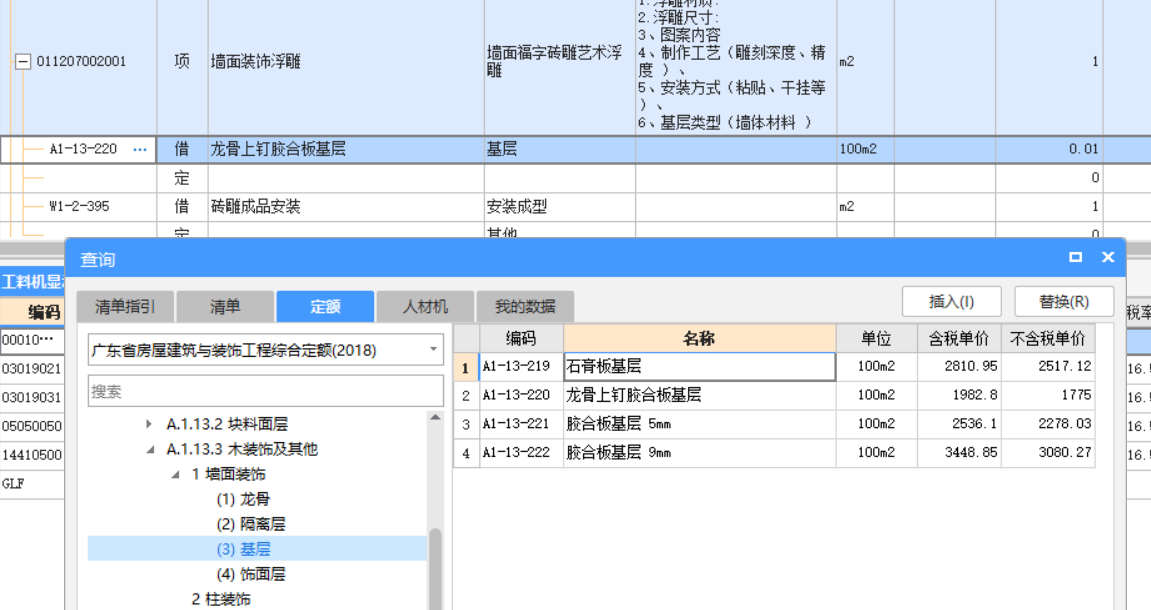Select the W1-2-395 row code
Viewport: 1151px width, 610px height.
pos(79,207)
